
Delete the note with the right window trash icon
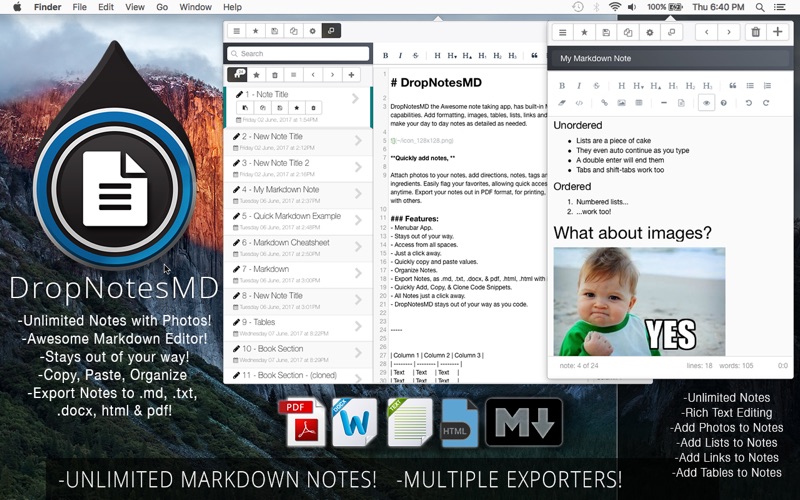756,32
